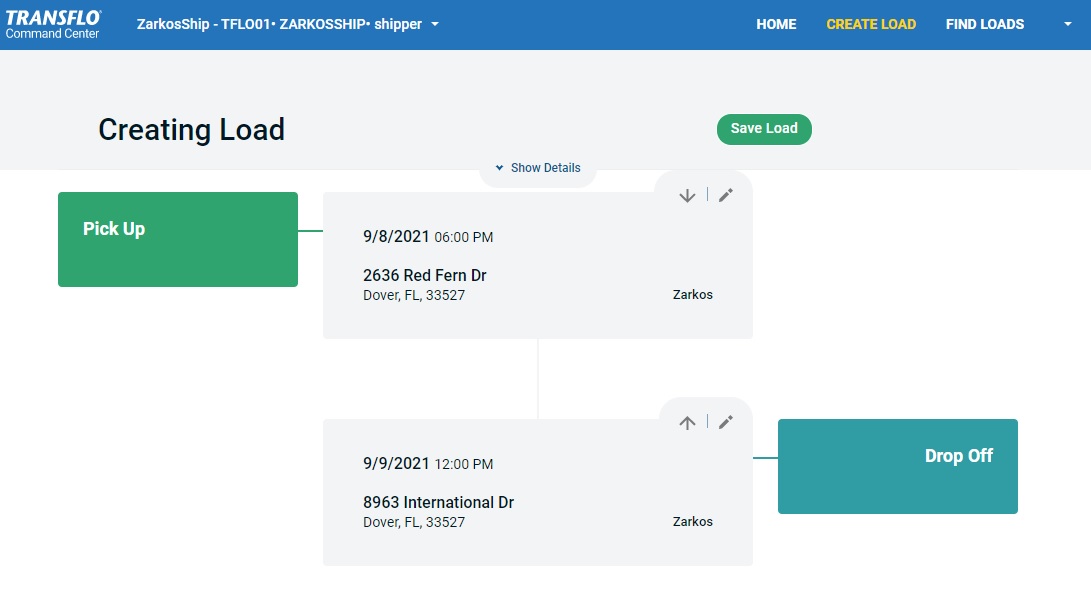The width and height of the screenshot is (1091, 590).
Task: Open the ZarkosShip shipper dropdown
Action: tap(287, 24)
